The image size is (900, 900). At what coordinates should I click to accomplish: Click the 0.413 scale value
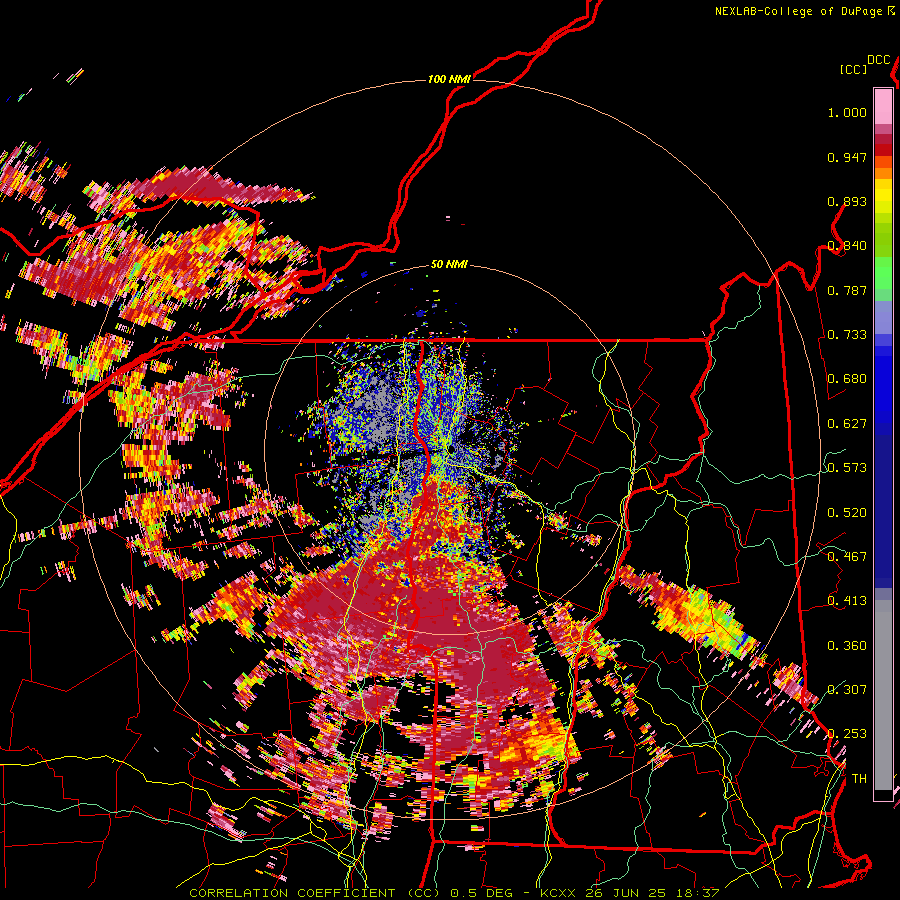(847, 601)
